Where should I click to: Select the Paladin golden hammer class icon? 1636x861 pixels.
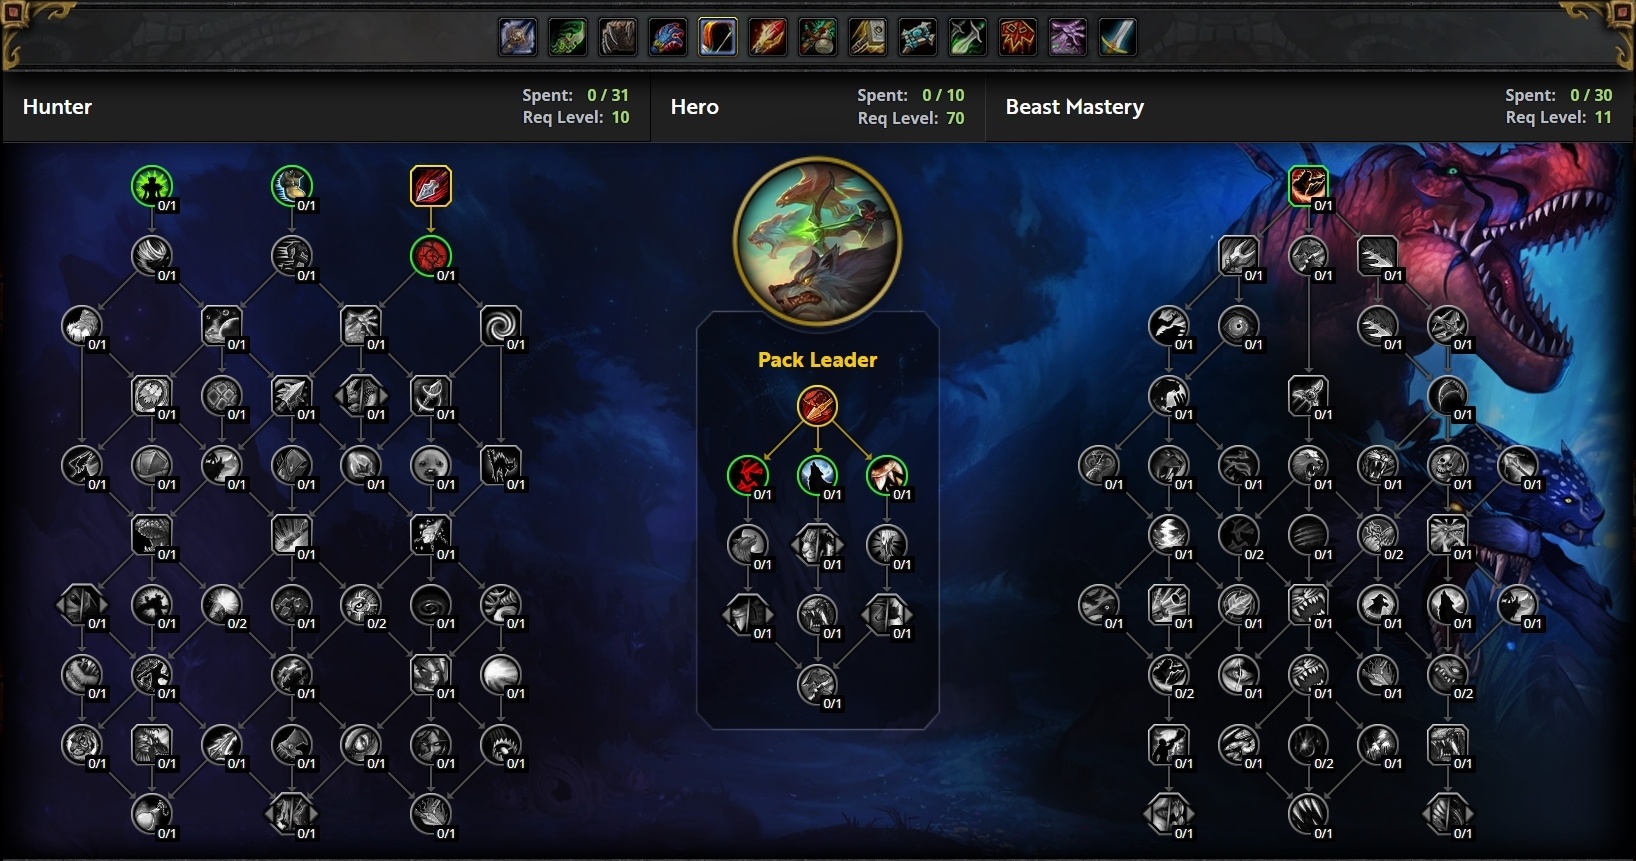pos(868,38)
